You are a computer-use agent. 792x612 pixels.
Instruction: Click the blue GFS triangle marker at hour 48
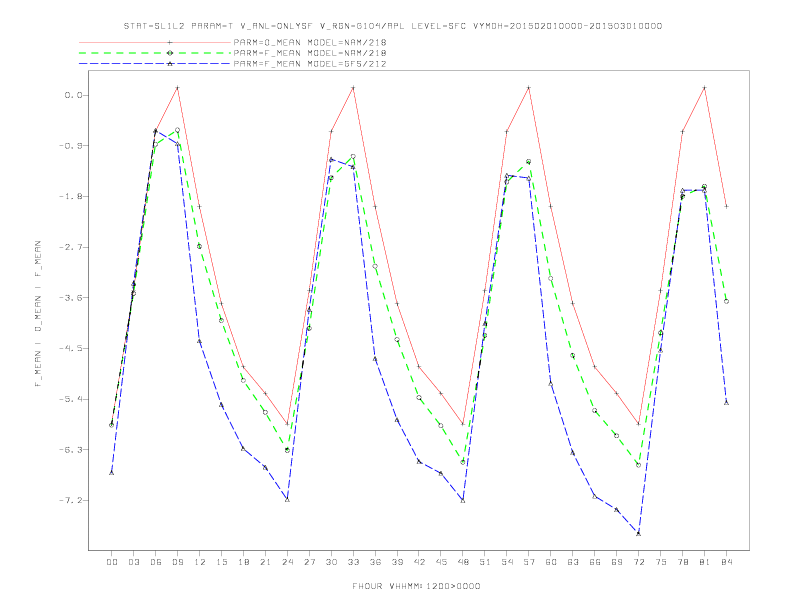click(463, 500)
